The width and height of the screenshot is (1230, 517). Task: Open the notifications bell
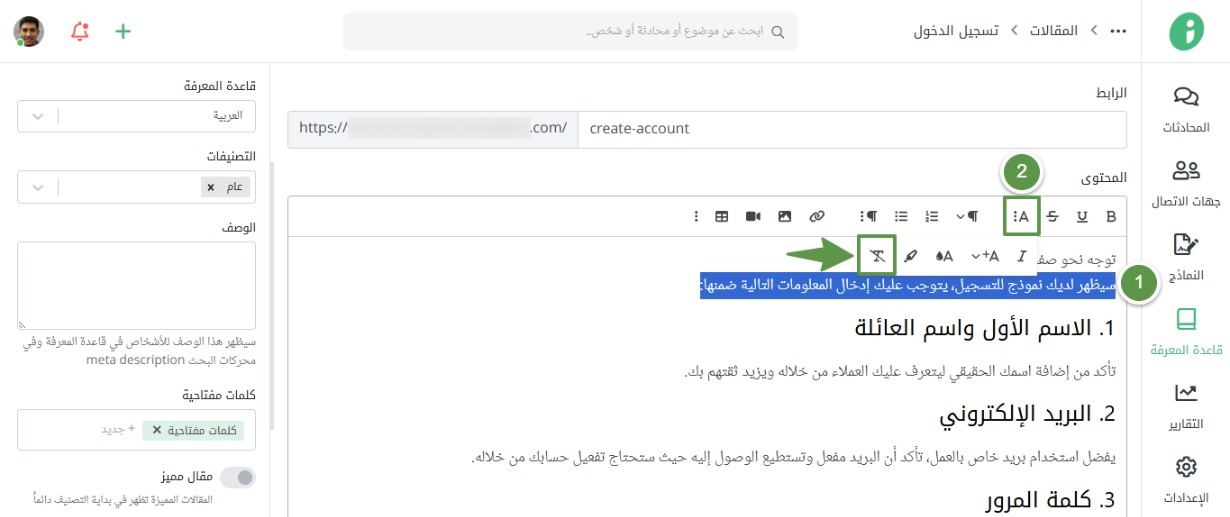click(x=80, y=31)
